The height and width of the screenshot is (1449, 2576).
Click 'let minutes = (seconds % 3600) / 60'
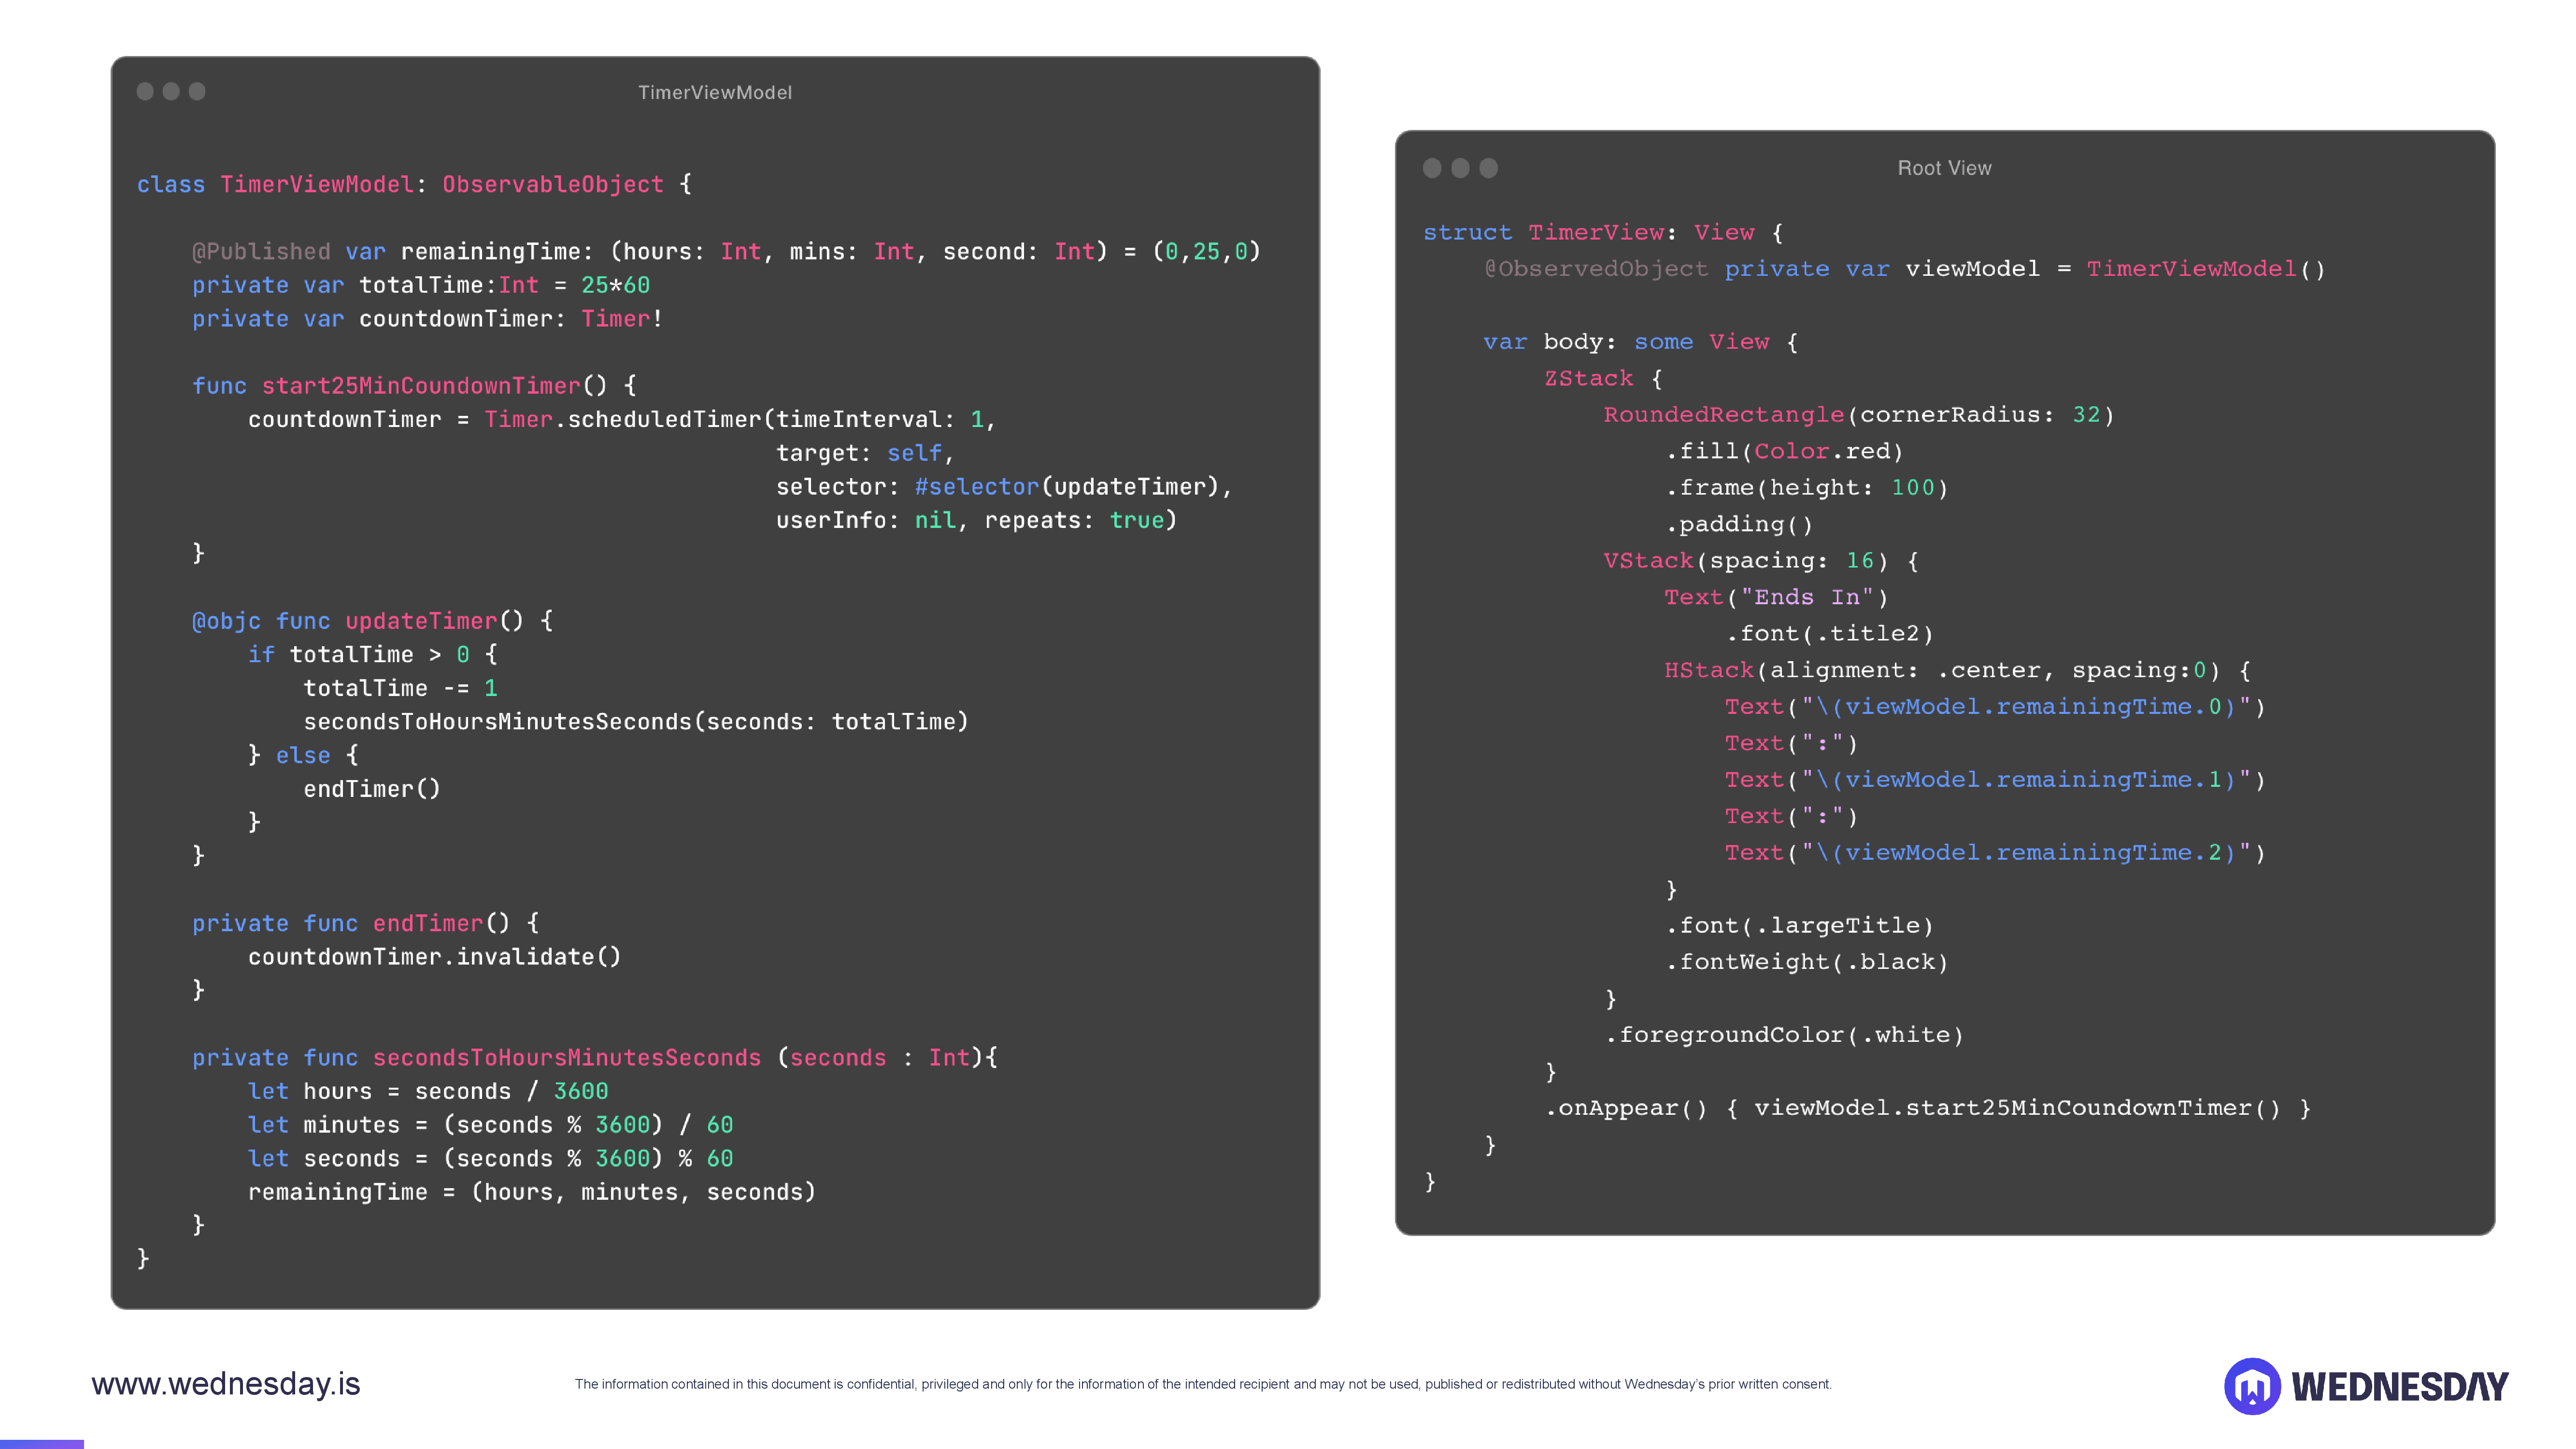pyautogui.click(x=490, y=1125)
